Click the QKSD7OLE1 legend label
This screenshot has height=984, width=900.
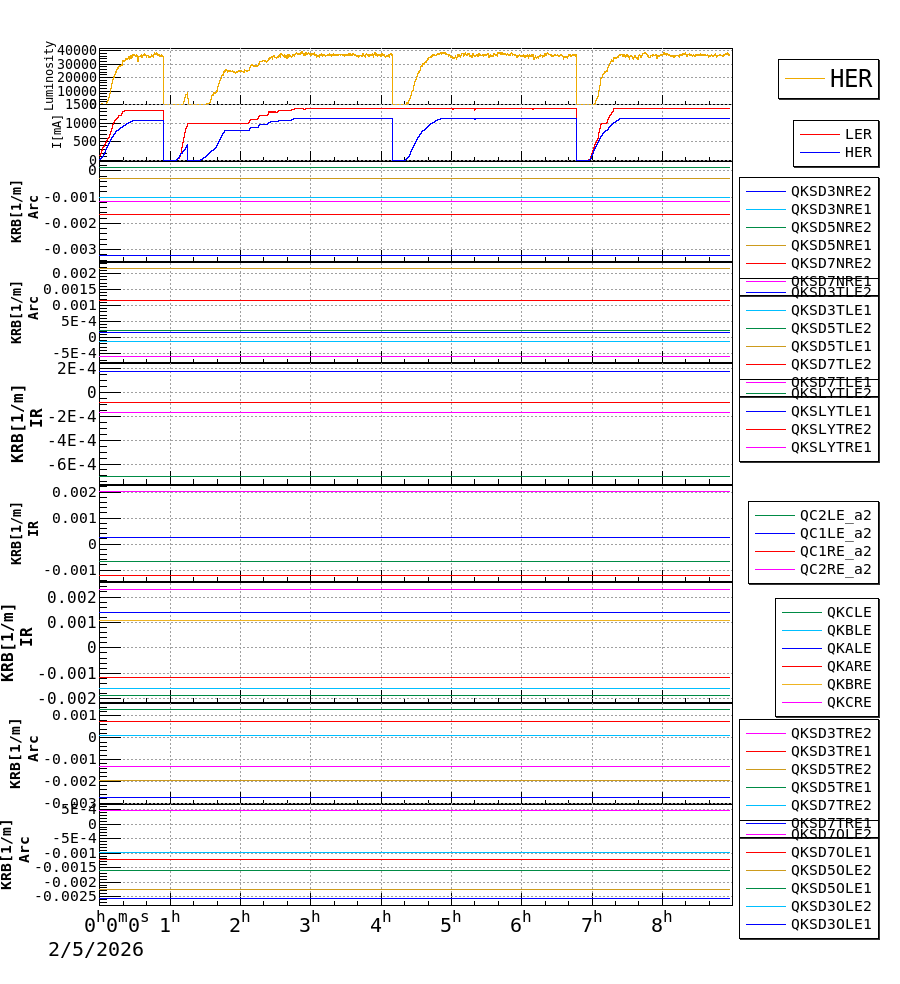(x=831, y=853)
